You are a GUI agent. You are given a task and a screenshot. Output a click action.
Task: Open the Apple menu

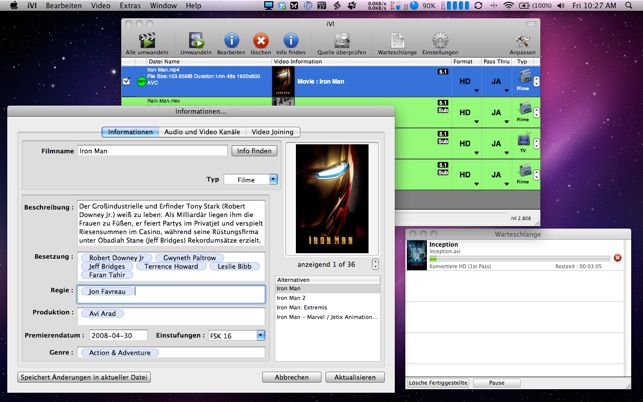click(x=14, y=5)
